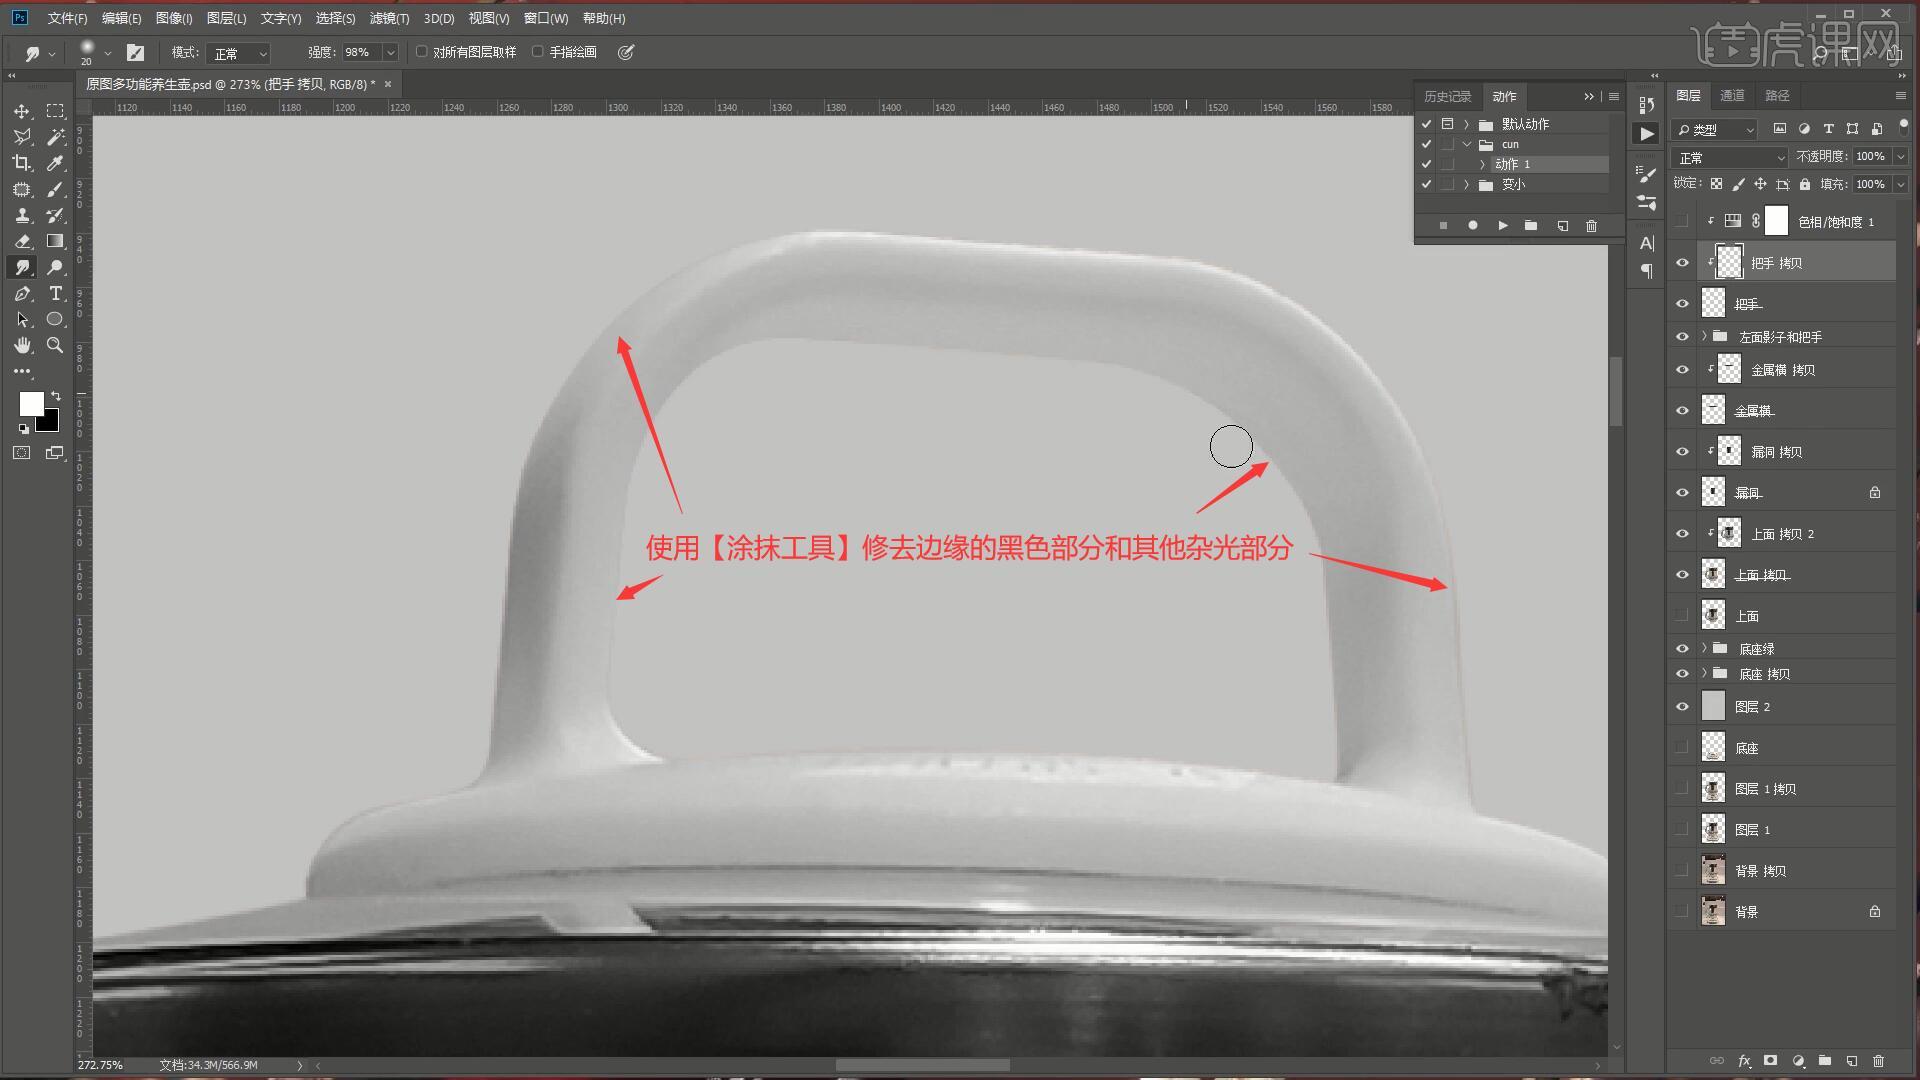Select the Crop tool

pos(22,163)
